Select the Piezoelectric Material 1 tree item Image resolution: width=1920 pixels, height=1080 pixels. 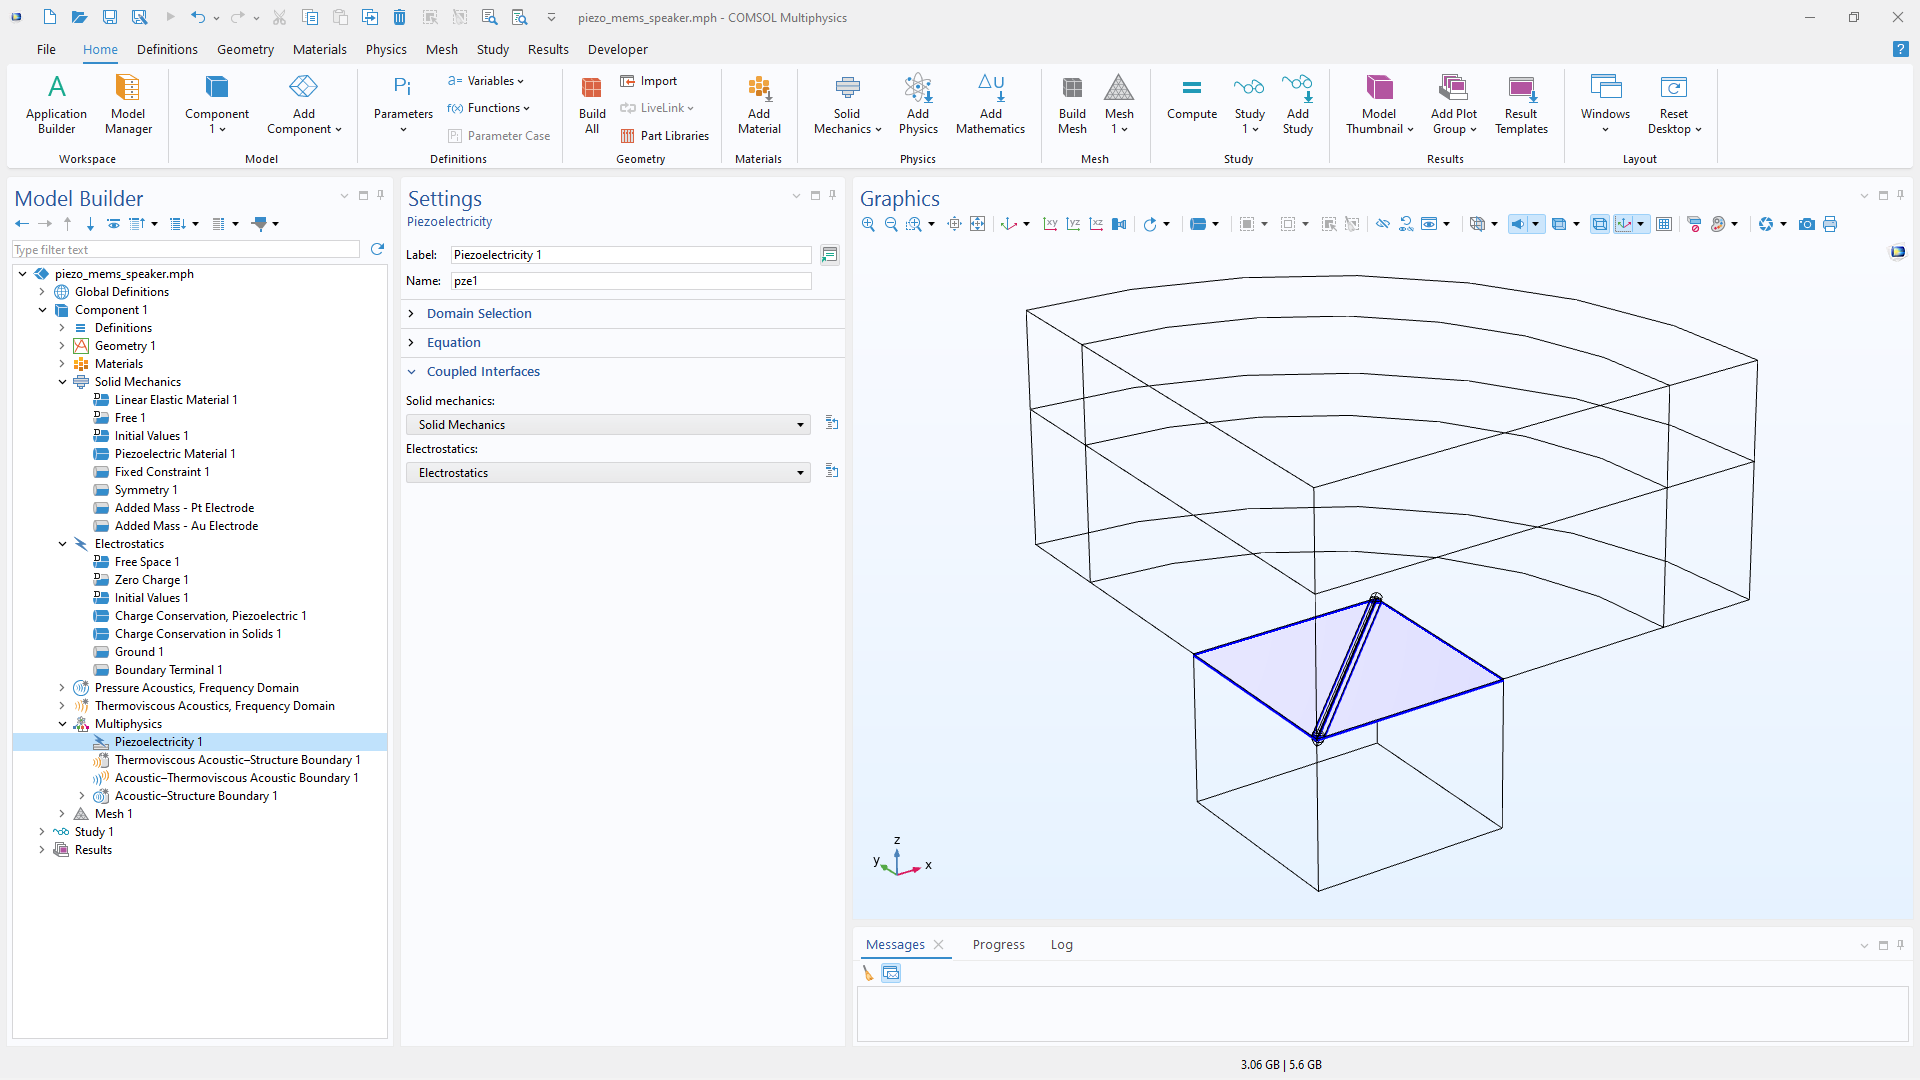point(174,453)
